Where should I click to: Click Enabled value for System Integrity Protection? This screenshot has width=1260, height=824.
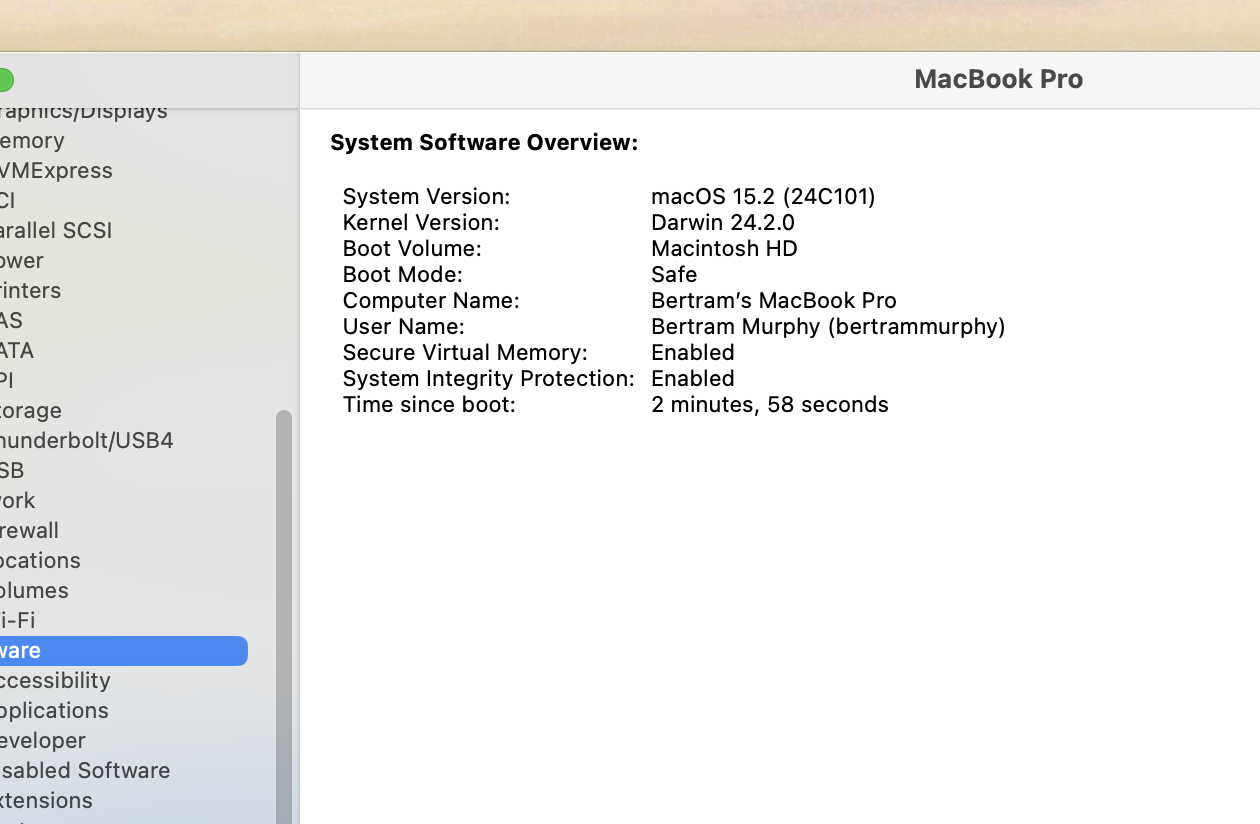point(693,378)
